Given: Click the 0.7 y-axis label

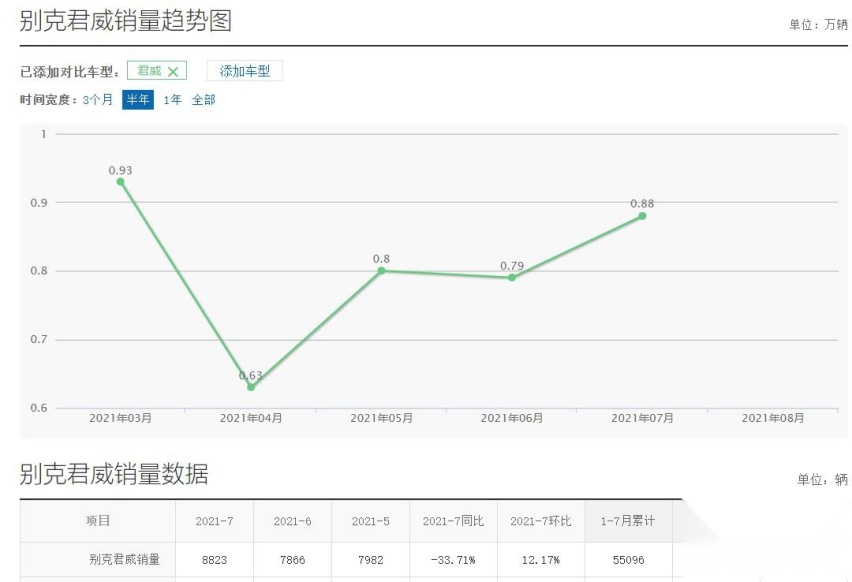Looking at the screenshot, I should tap(39, 340).
